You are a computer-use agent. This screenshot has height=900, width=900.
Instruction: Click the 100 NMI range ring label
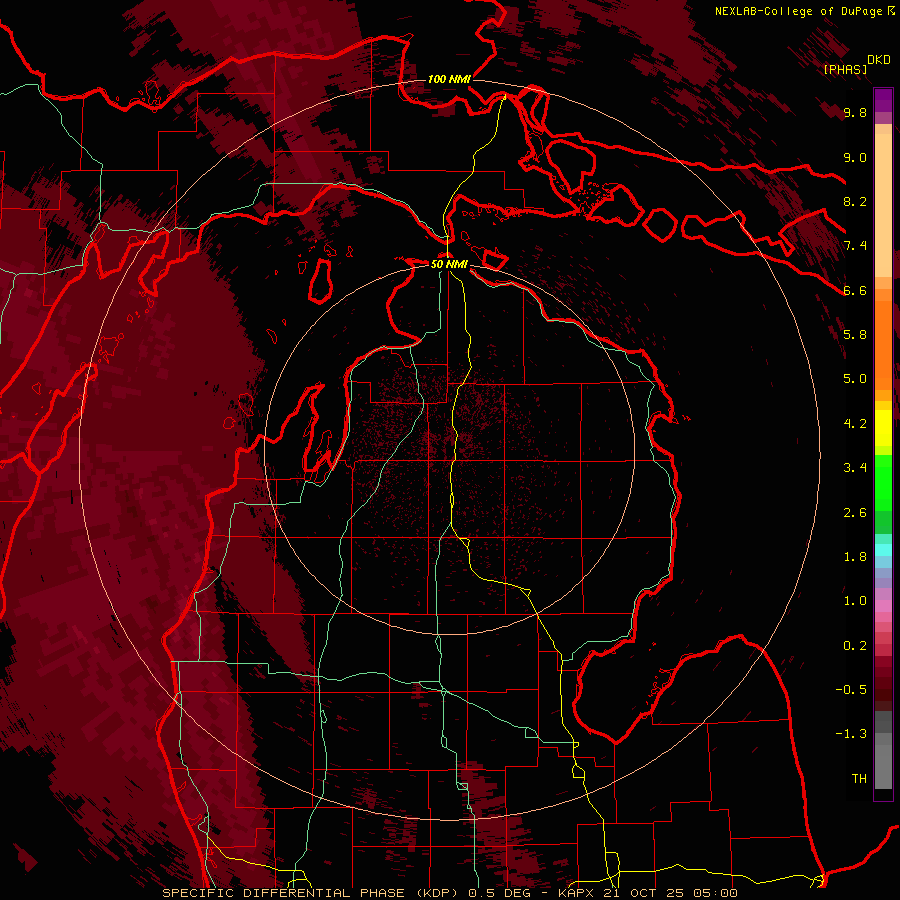pos(449,79)
